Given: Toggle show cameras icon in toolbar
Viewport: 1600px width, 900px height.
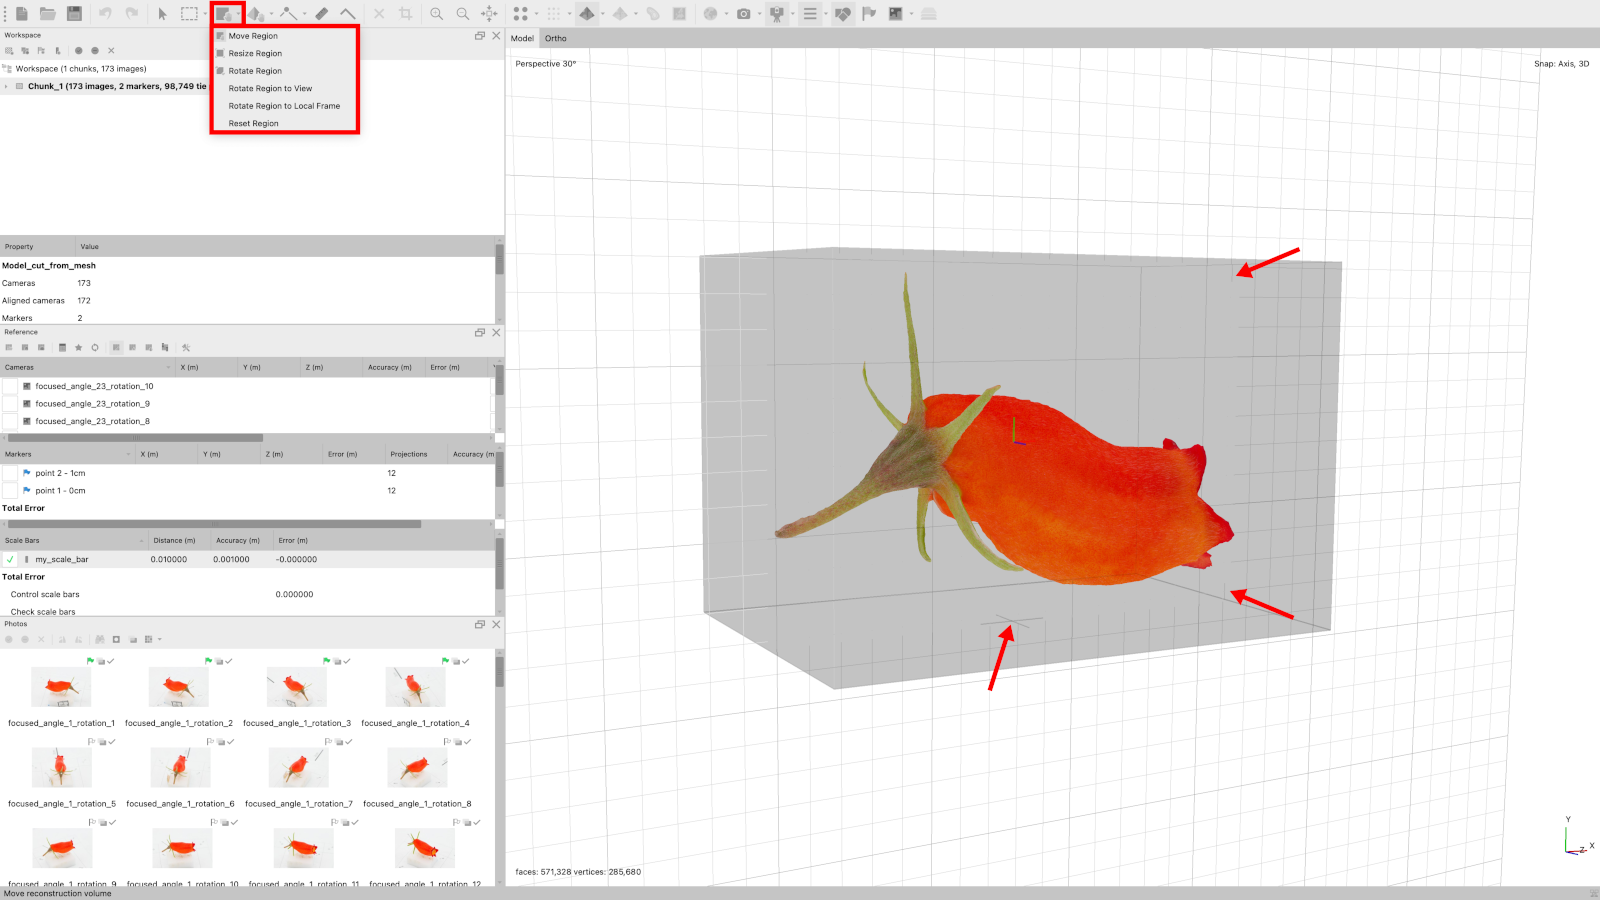Looking at the screenshot, I should click(x=776, y=14).
